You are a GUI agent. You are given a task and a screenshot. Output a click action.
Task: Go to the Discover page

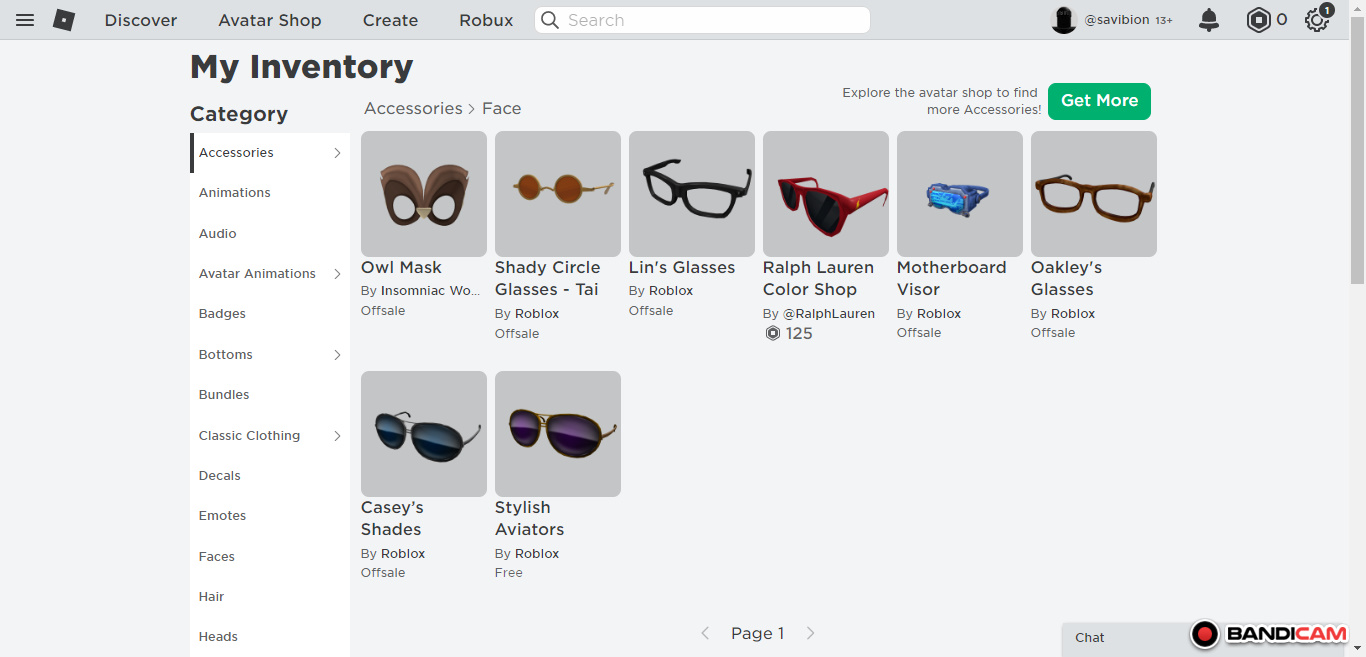(141, 20)
